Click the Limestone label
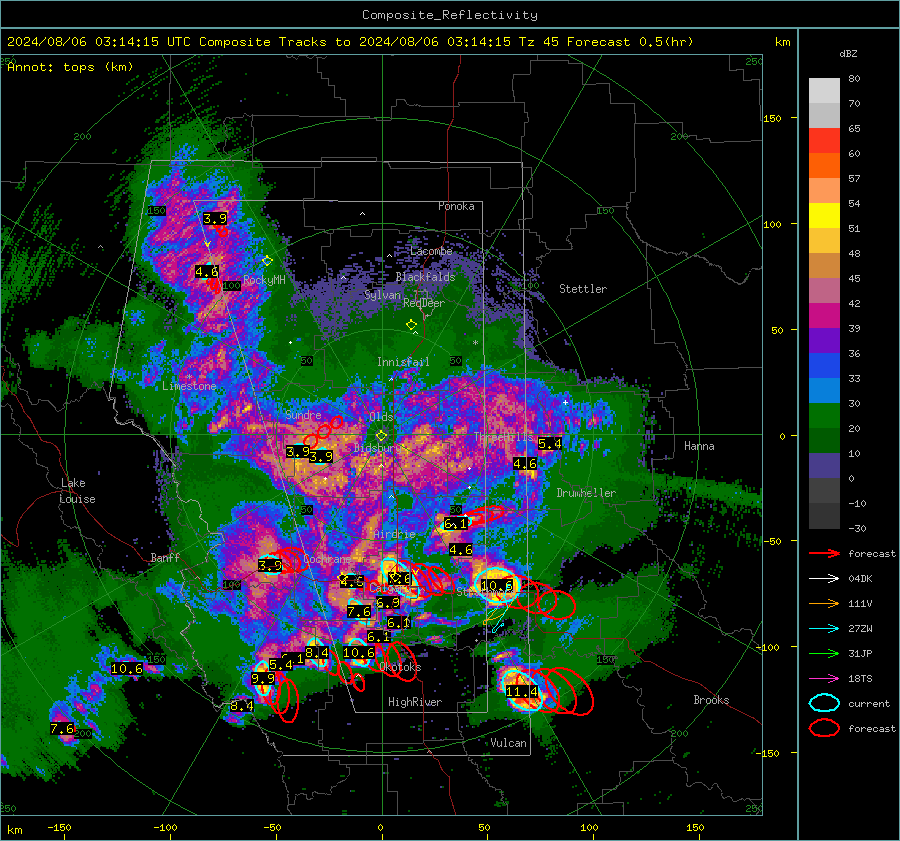The image size is (900, 841). click(189, 386)
